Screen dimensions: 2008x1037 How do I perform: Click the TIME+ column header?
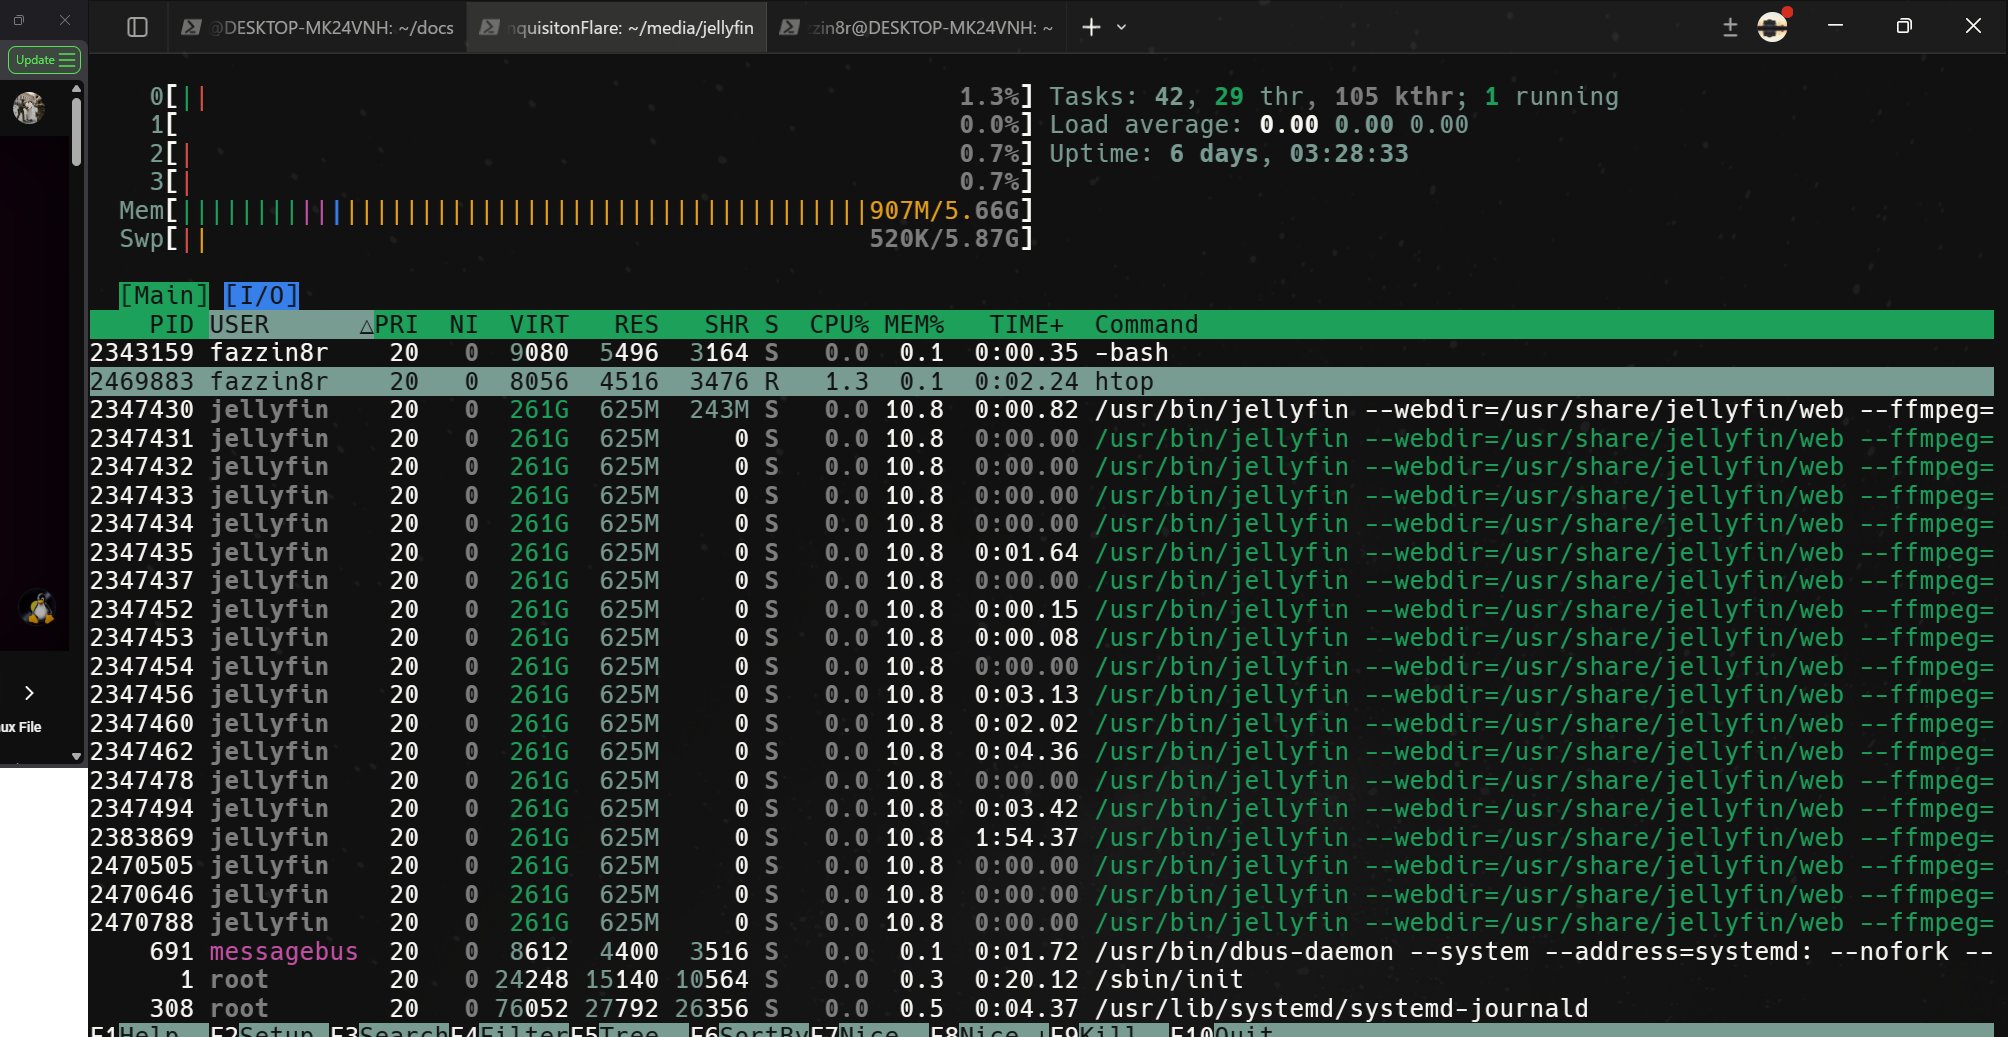tap(1027, 325)
